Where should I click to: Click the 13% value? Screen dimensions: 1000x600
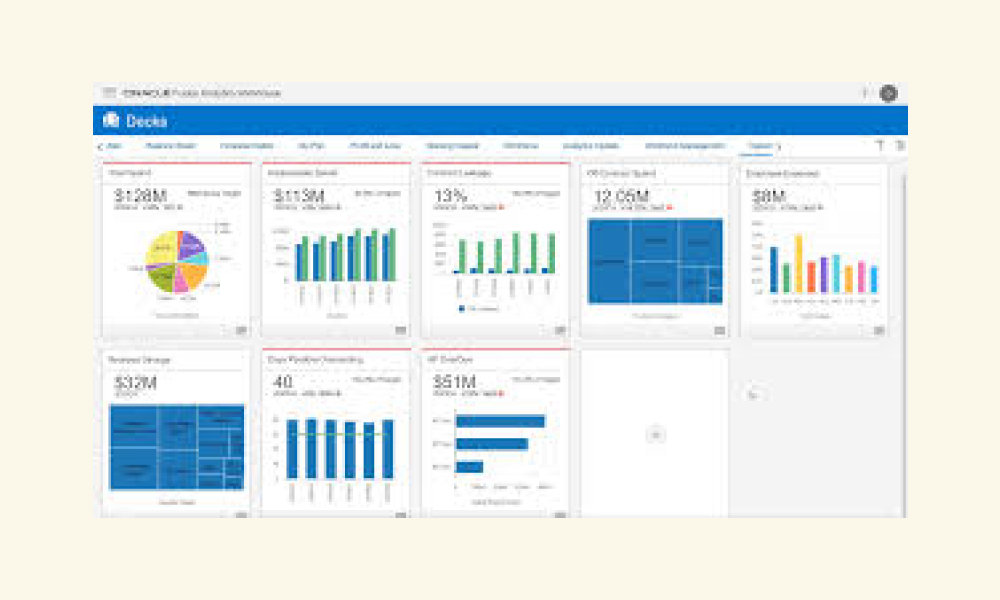click(450, 195)
